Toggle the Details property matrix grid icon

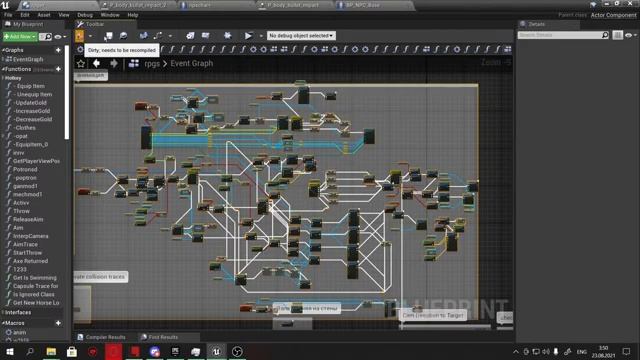click(x=618, y=36)
